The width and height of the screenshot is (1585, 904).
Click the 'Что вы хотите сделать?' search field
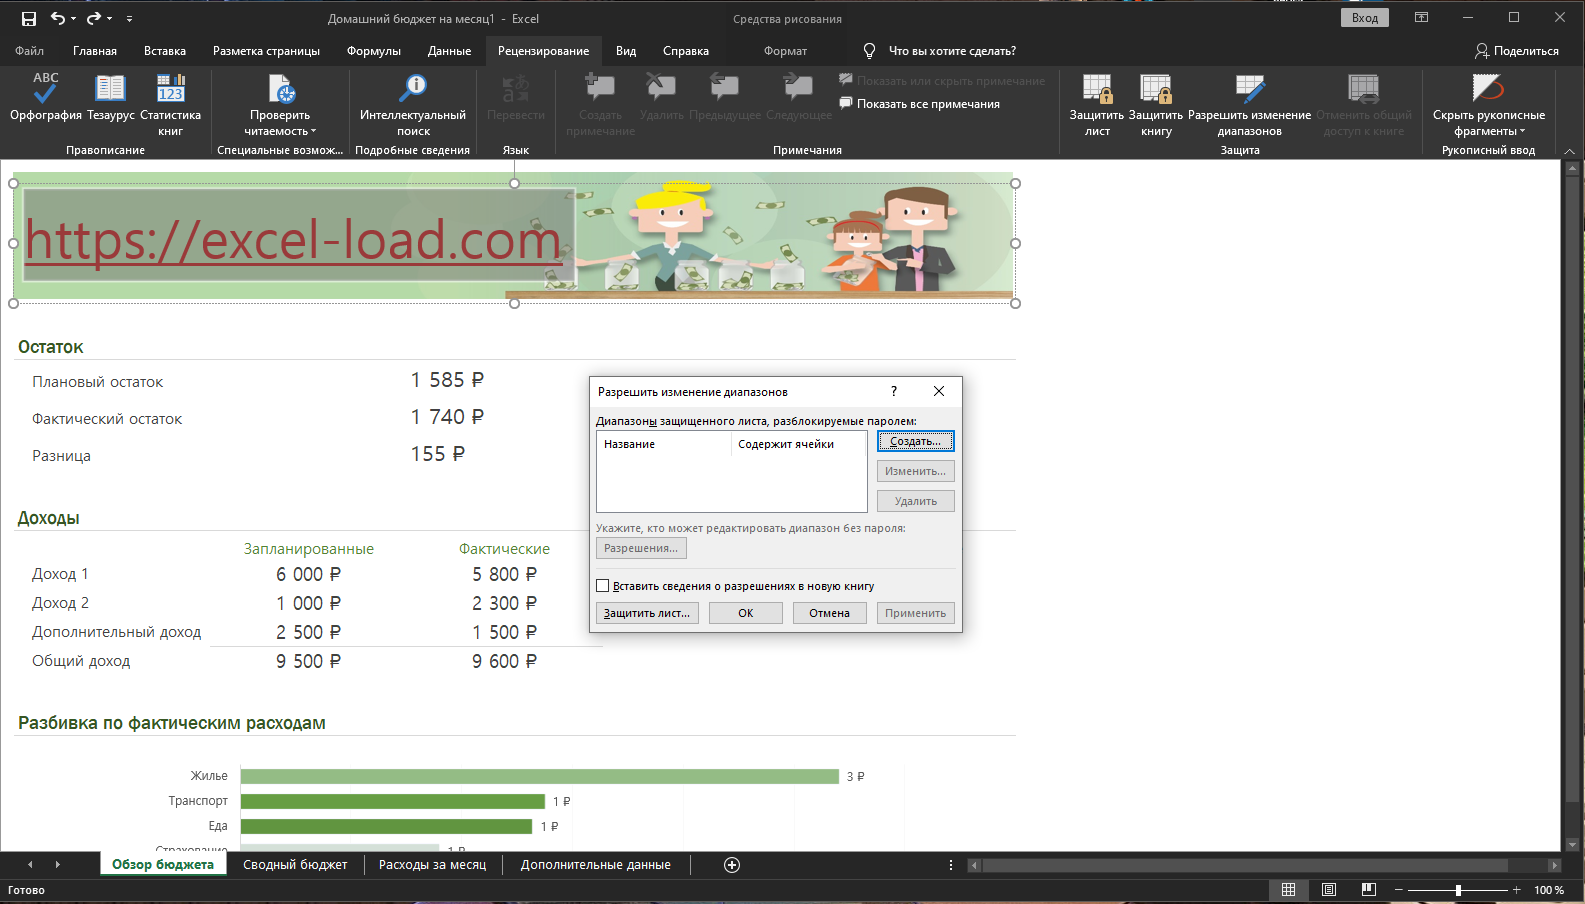pyautogui.click(x=952, y=51)
